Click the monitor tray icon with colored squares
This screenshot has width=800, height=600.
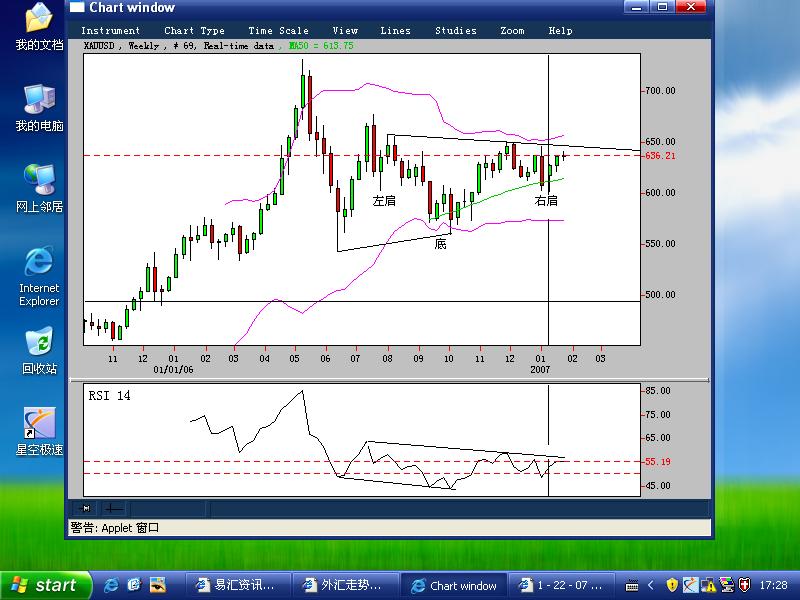click(x=727, y=585)
